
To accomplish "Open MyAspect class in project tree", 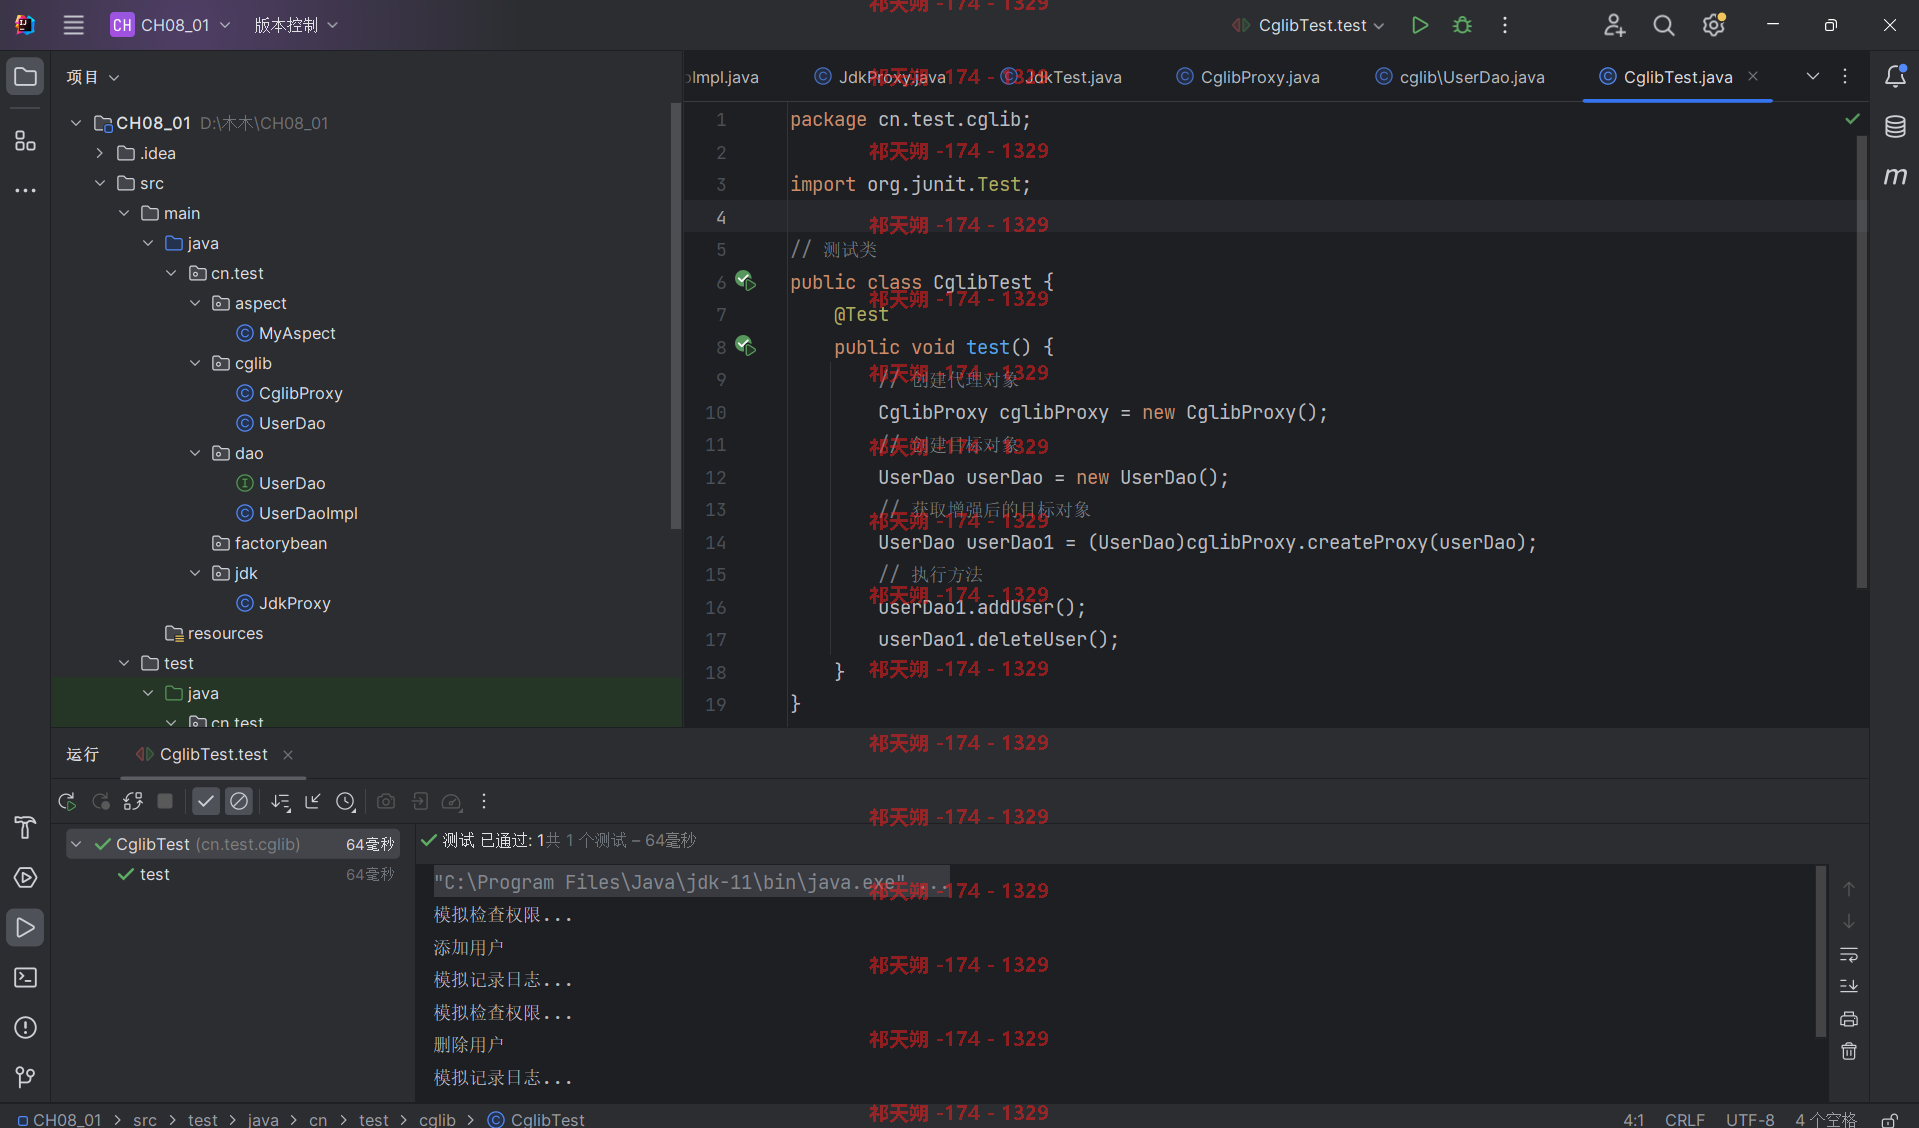I will click(x=286, y=333).
